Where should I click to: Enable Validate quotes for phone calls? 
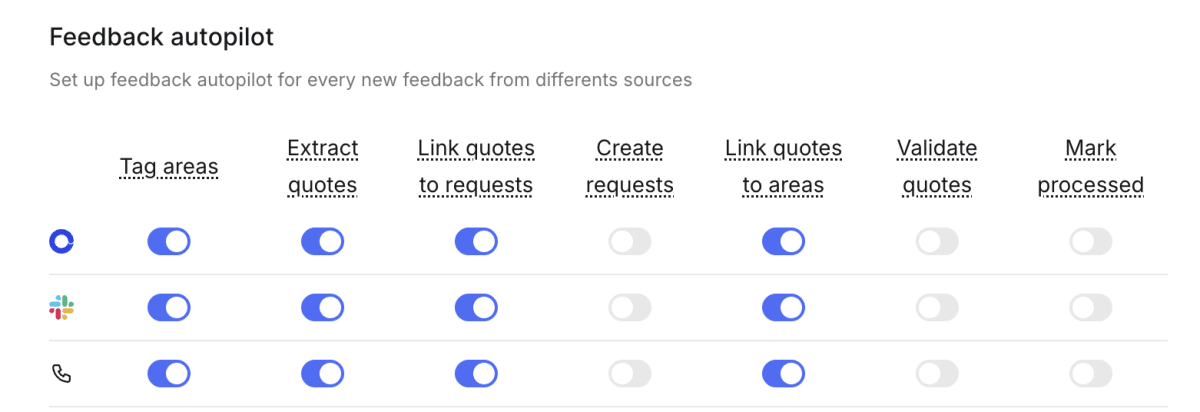tap(937, 374)
